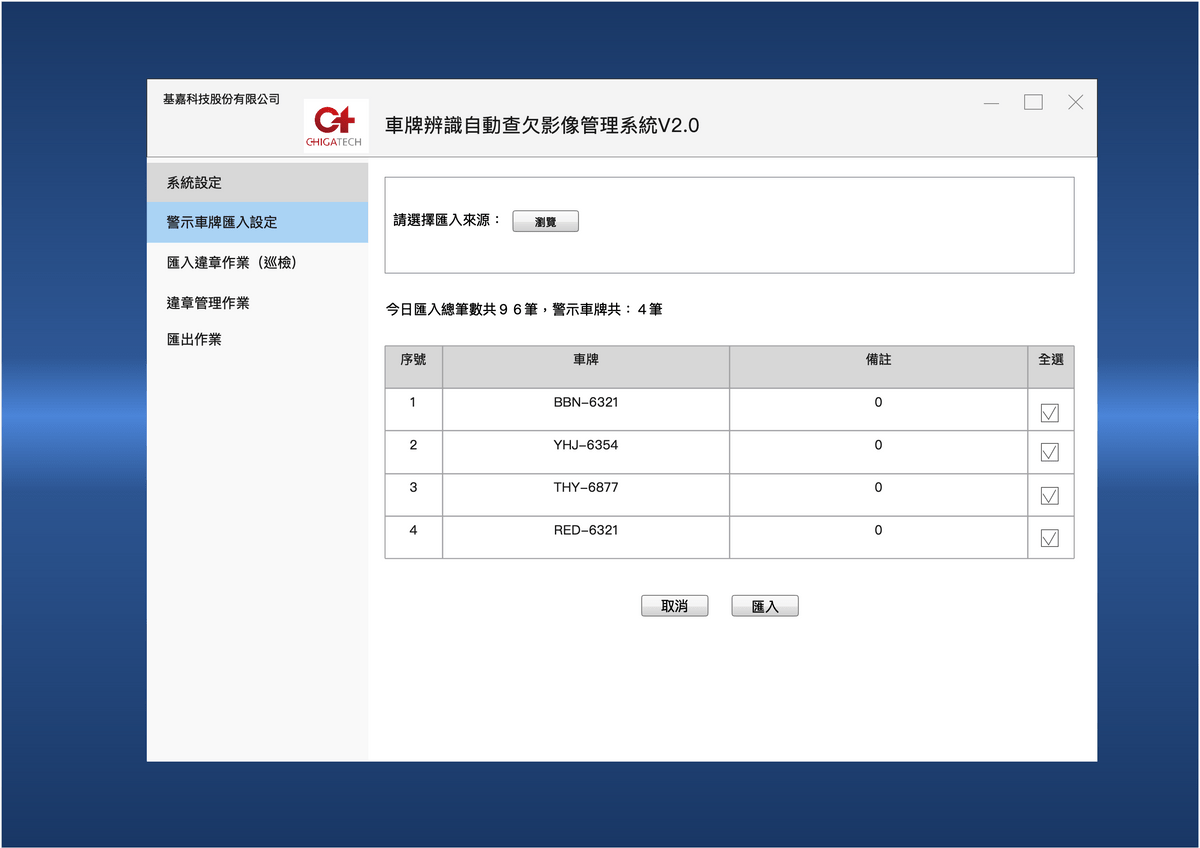Viewport: 1200px width, 848px height.
Task: Click the 匯入 import button
Action: [765, 606]
